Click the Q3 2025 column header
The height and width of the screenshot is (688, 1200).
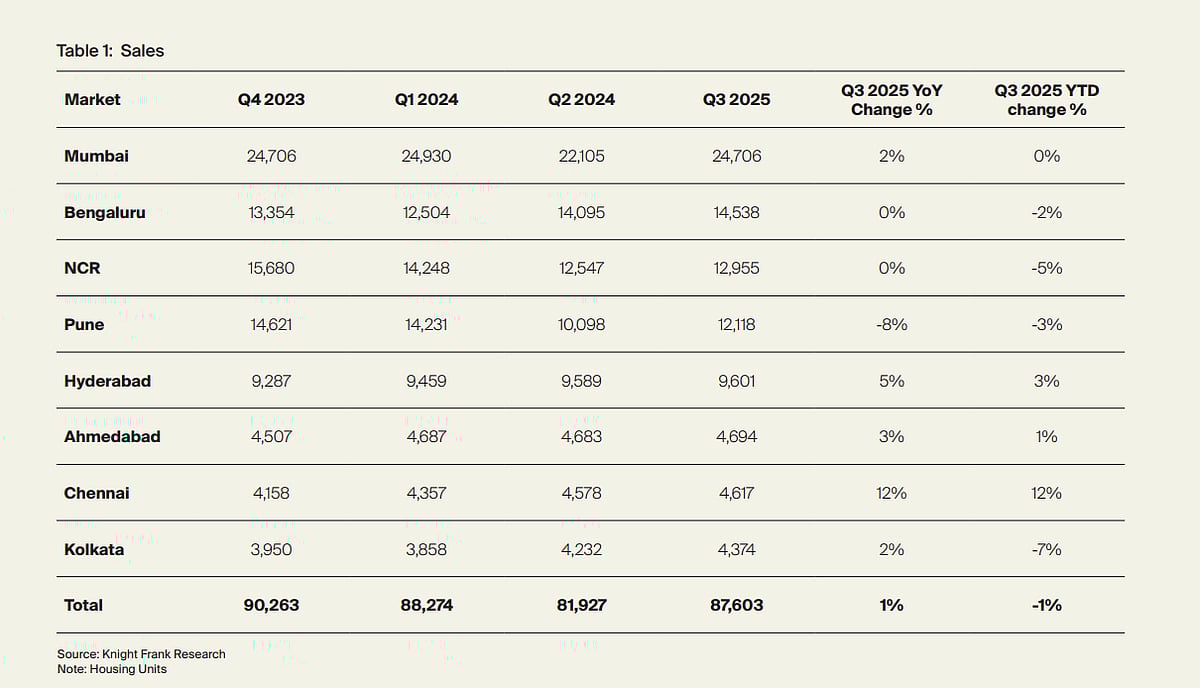pos(737,99)
